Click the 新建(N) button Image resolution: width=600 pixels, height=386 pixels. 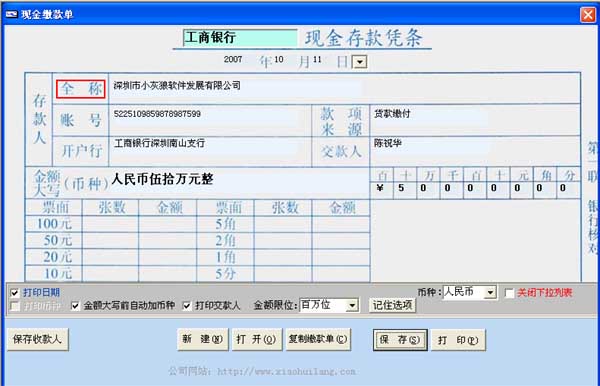coord(203,339)
